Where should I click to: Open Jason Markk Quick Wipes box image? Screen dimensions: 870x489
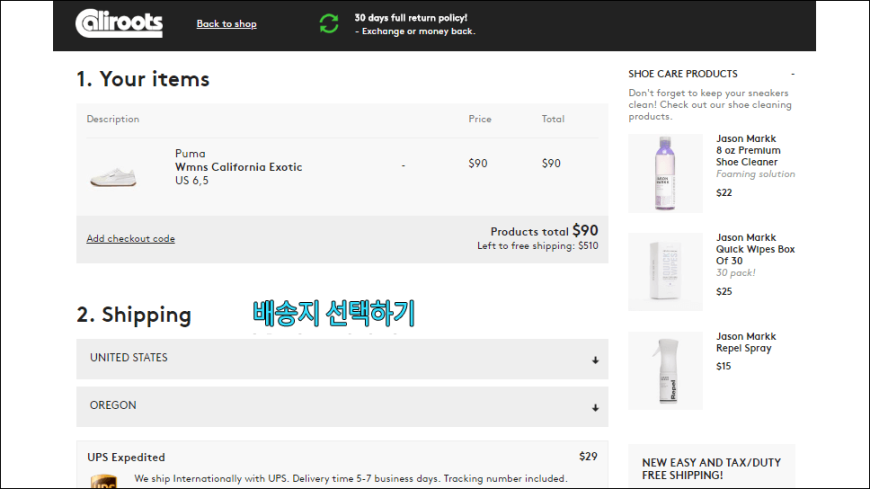pos(665,272)
